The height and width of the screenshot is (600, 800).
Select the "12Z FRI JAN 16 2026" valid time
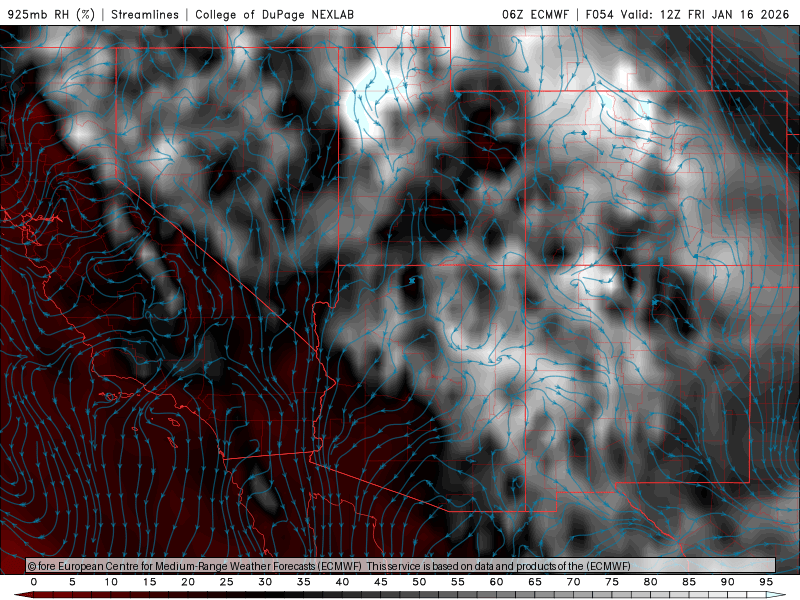(724, 14)
